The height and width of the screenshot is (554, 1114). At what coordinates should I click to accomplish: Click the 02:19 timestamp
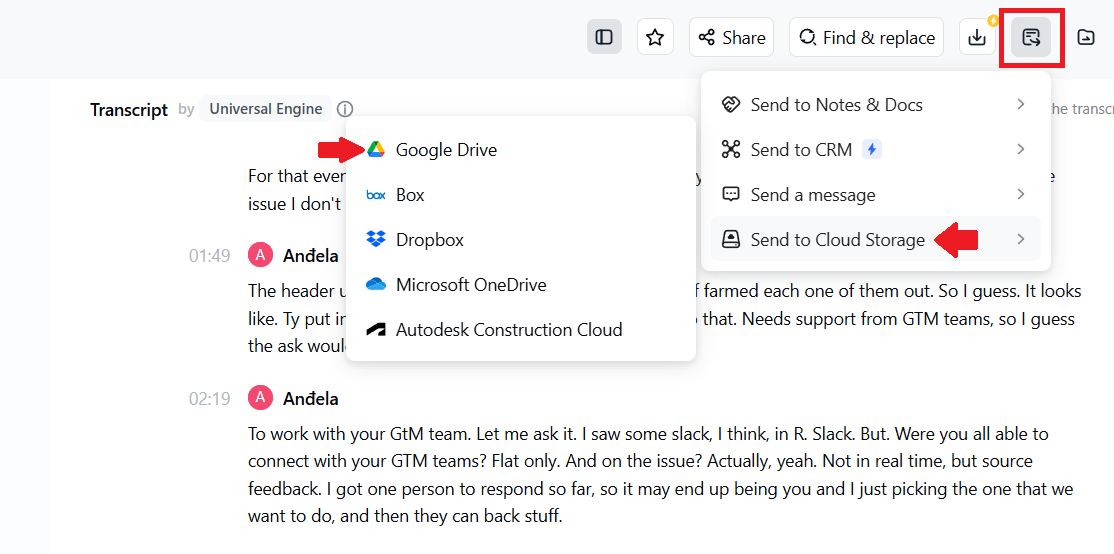pos(209,399)
